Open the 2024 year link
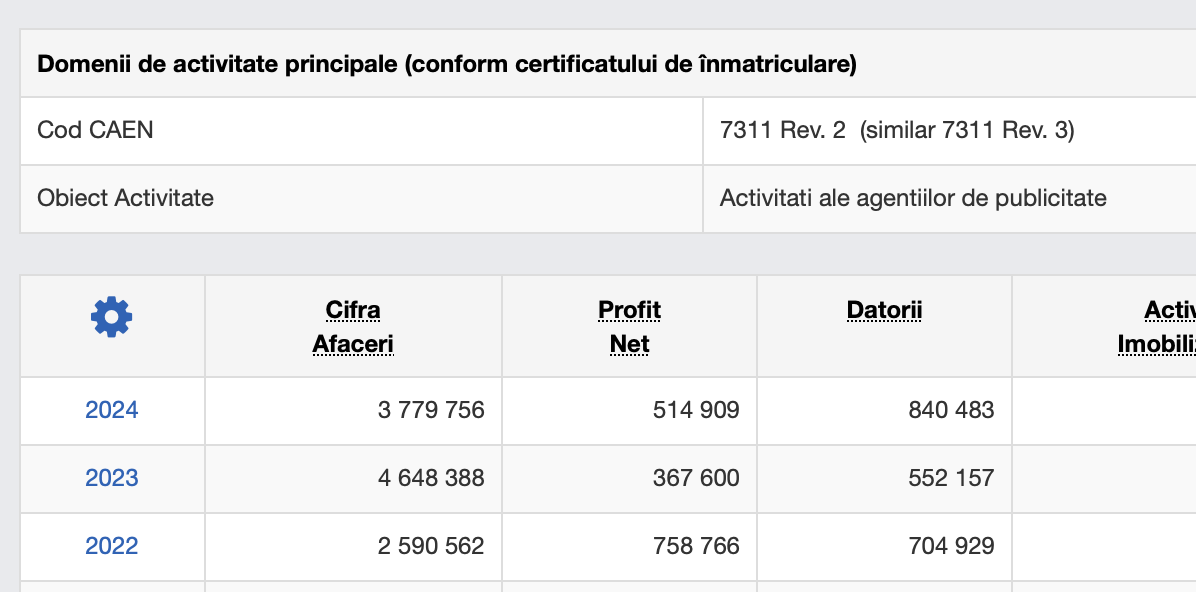Screen dimensions: 1196x592 coord(111,410)
